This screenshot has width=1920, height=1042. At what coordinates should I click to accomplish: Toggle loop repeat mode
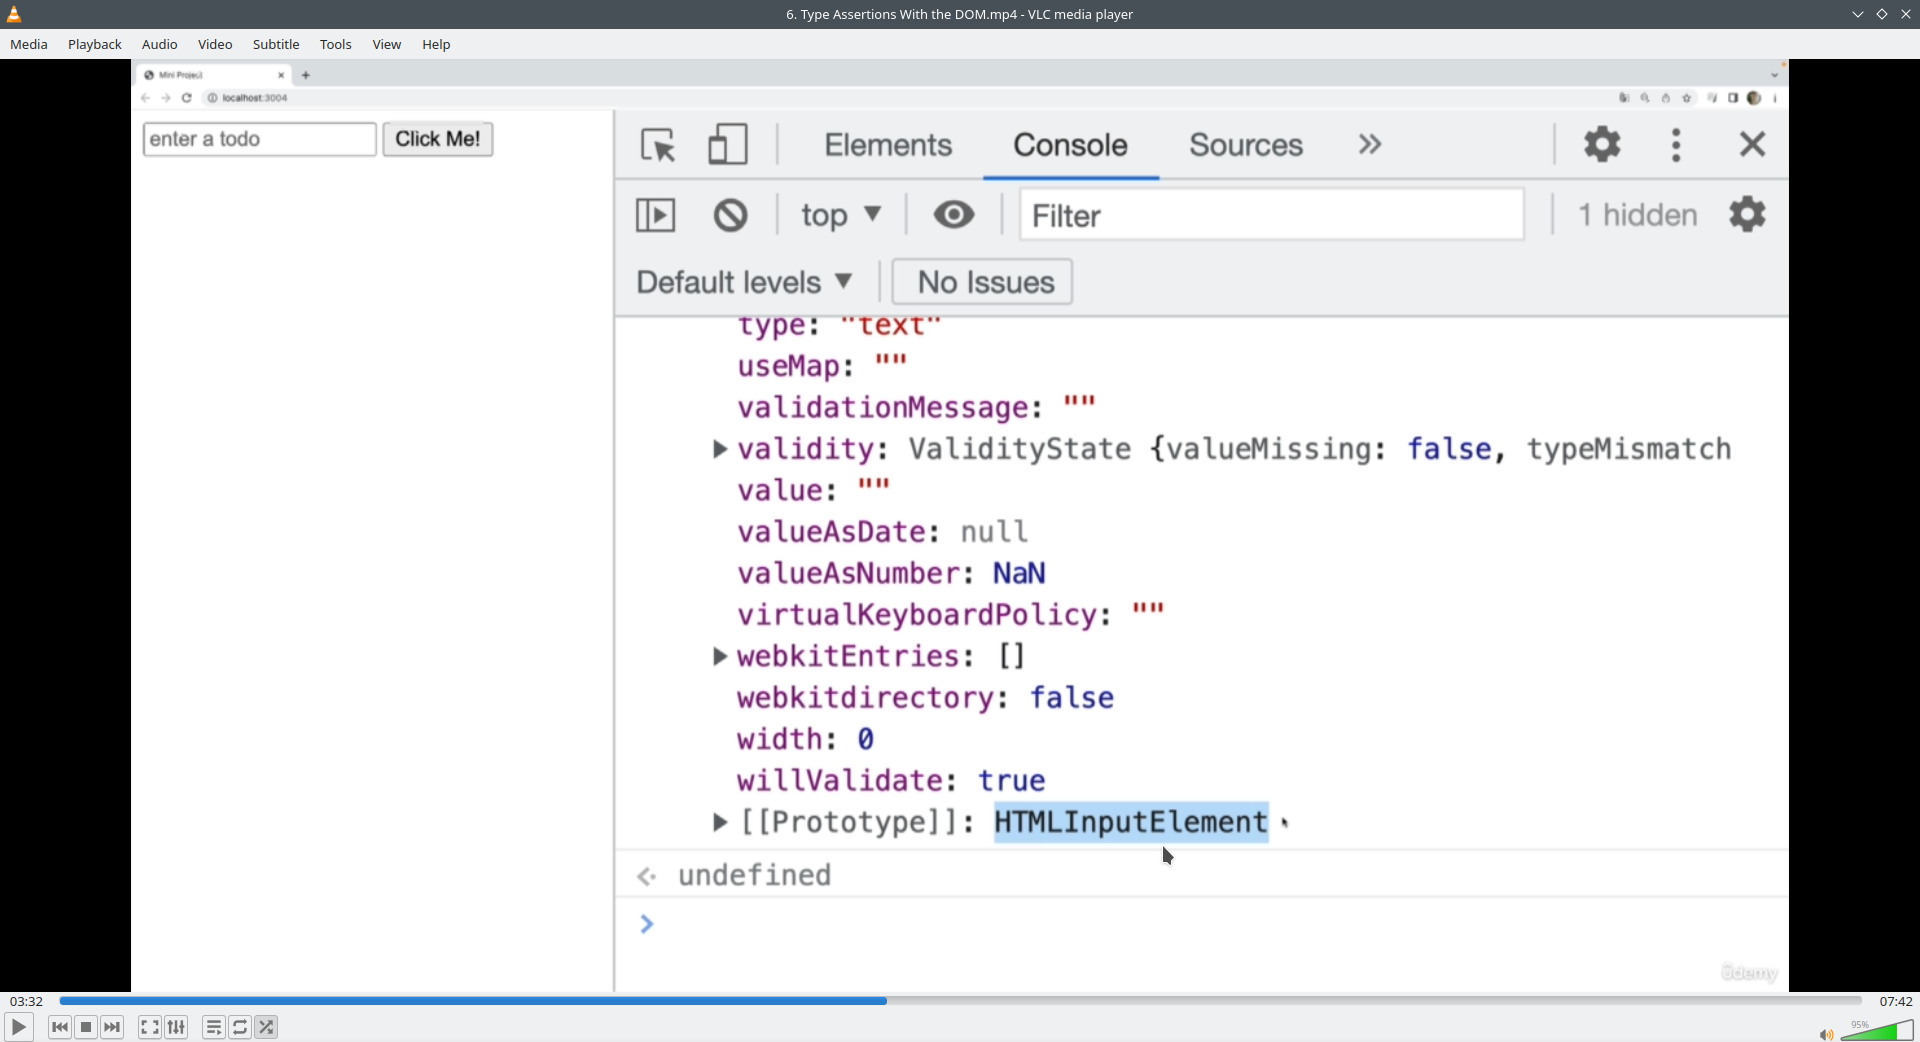[x=240, y=1027]
